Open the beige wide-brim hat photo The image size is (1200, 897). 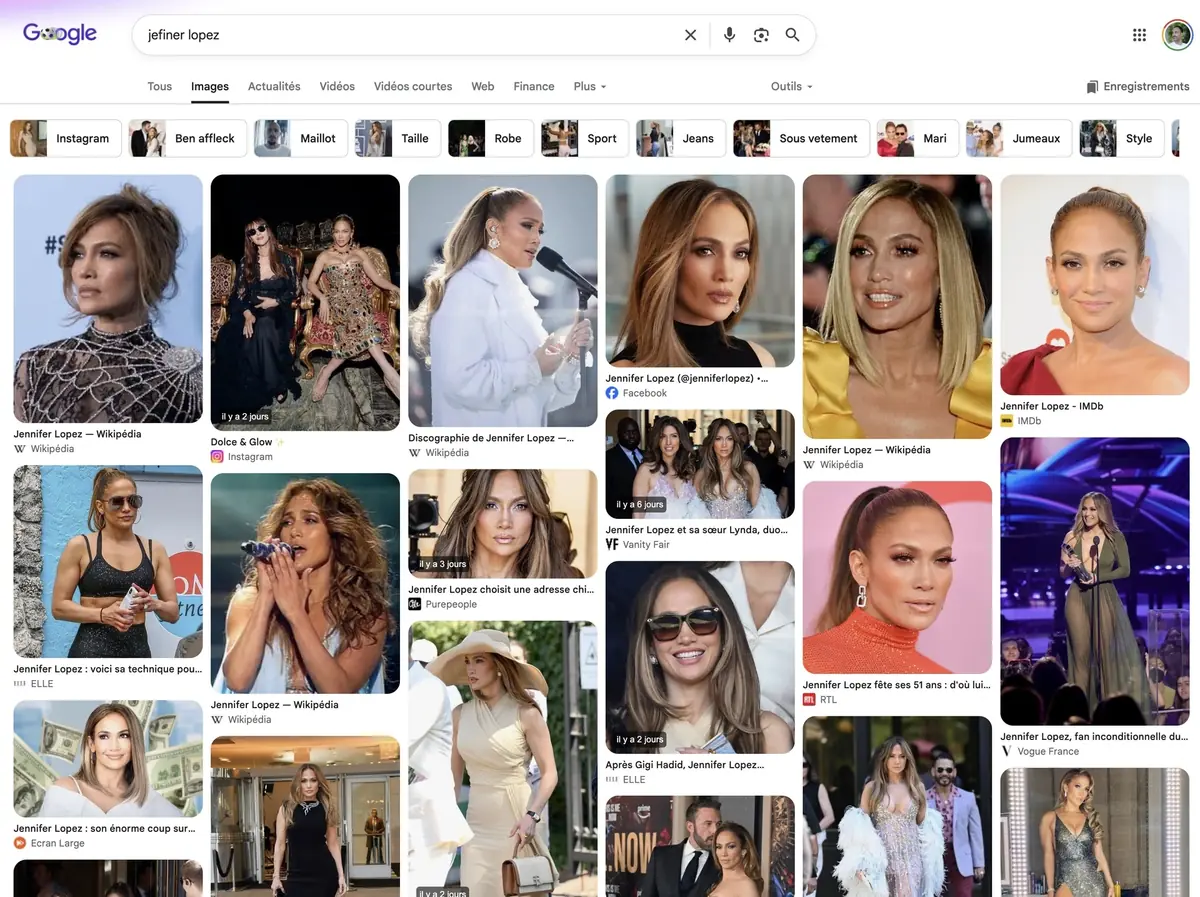click(503, 759)
